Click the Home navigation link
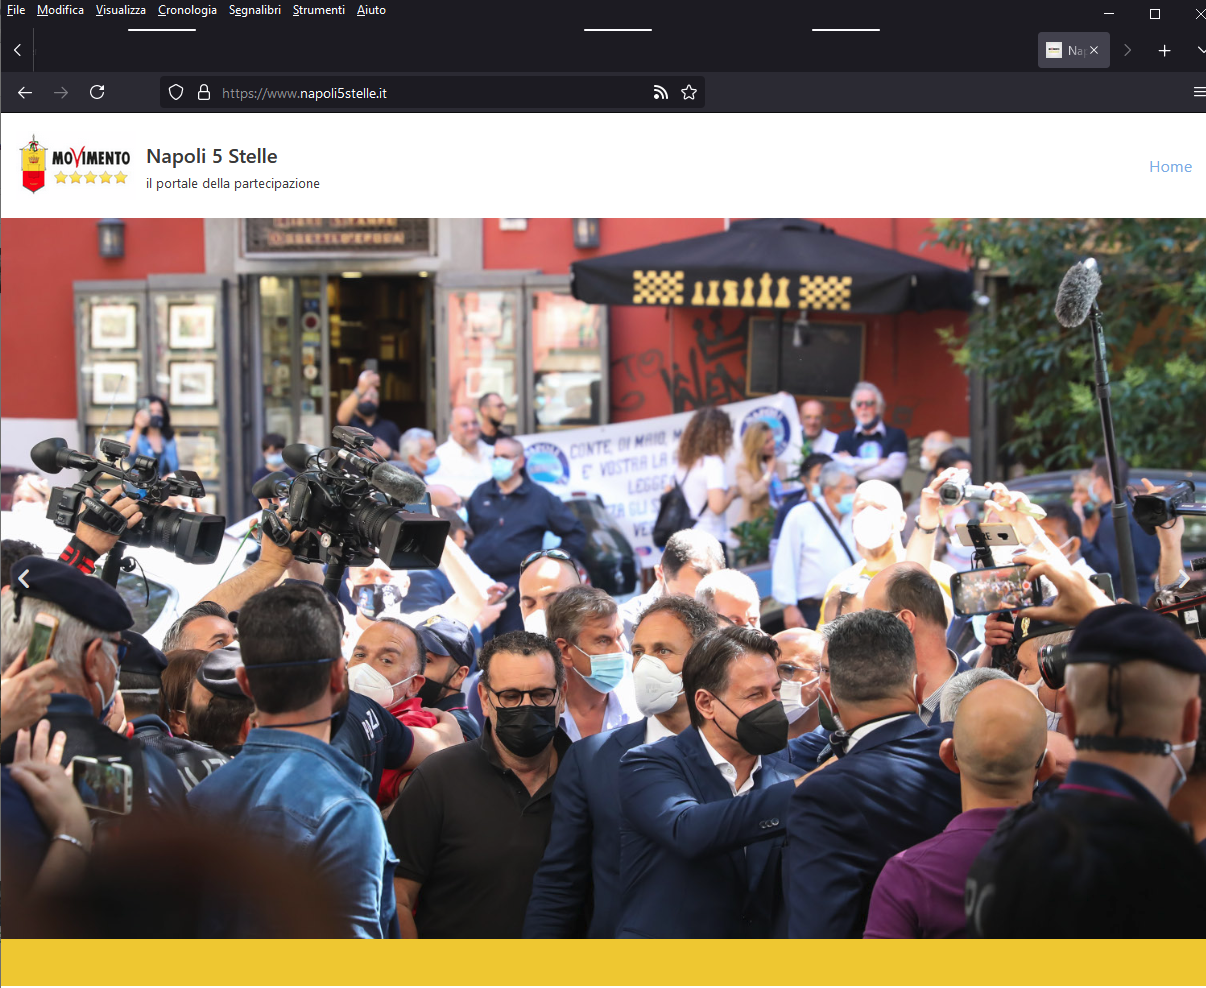1206x988 pixels. (1170, 167)
